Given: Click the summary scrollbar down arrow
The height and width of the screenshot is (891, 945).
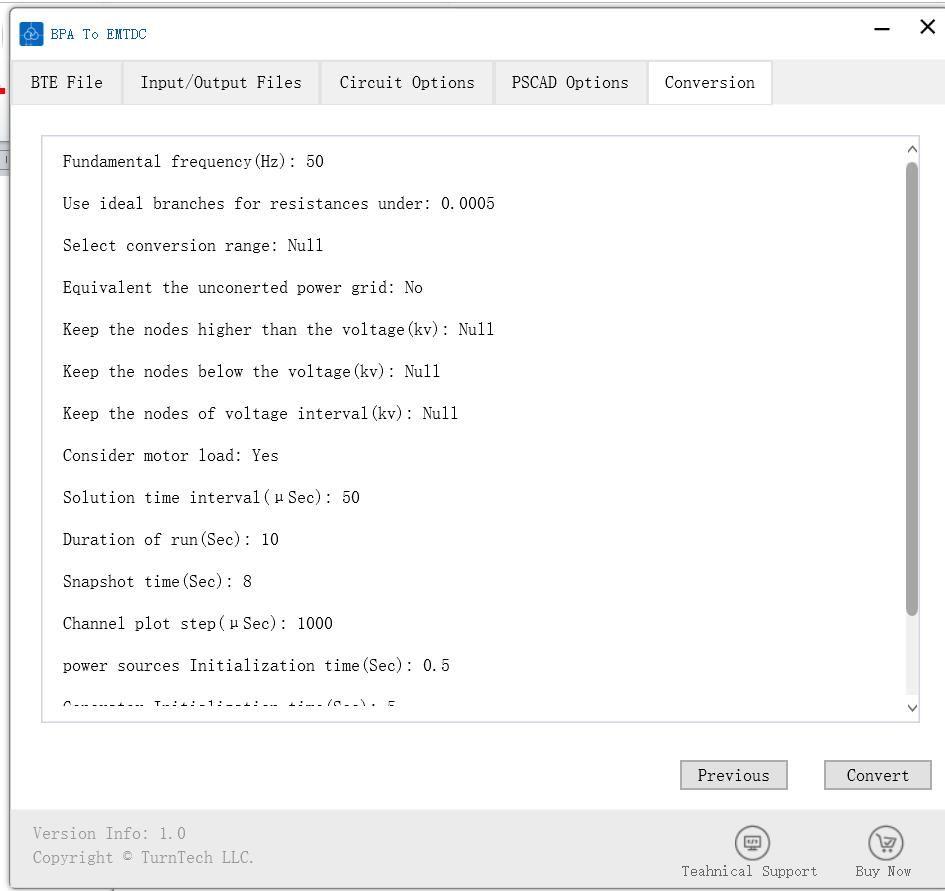Looking at the screenshot, I should [912, 708].
